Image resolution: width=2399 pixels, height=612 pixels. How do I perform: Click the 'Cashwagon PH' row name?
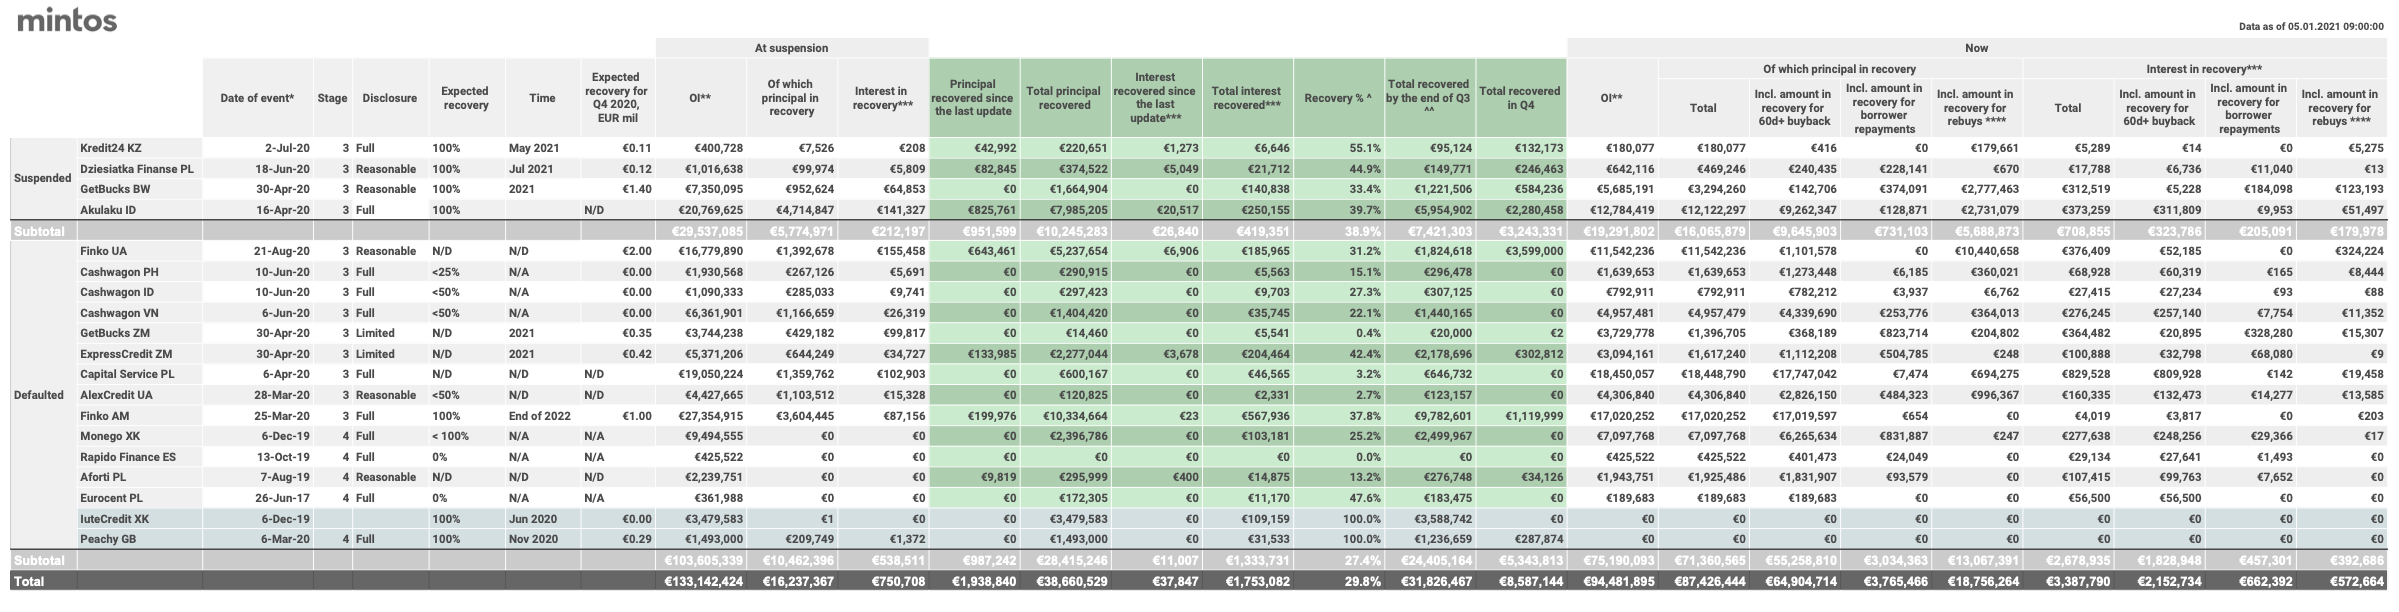[x=119, y=272]
